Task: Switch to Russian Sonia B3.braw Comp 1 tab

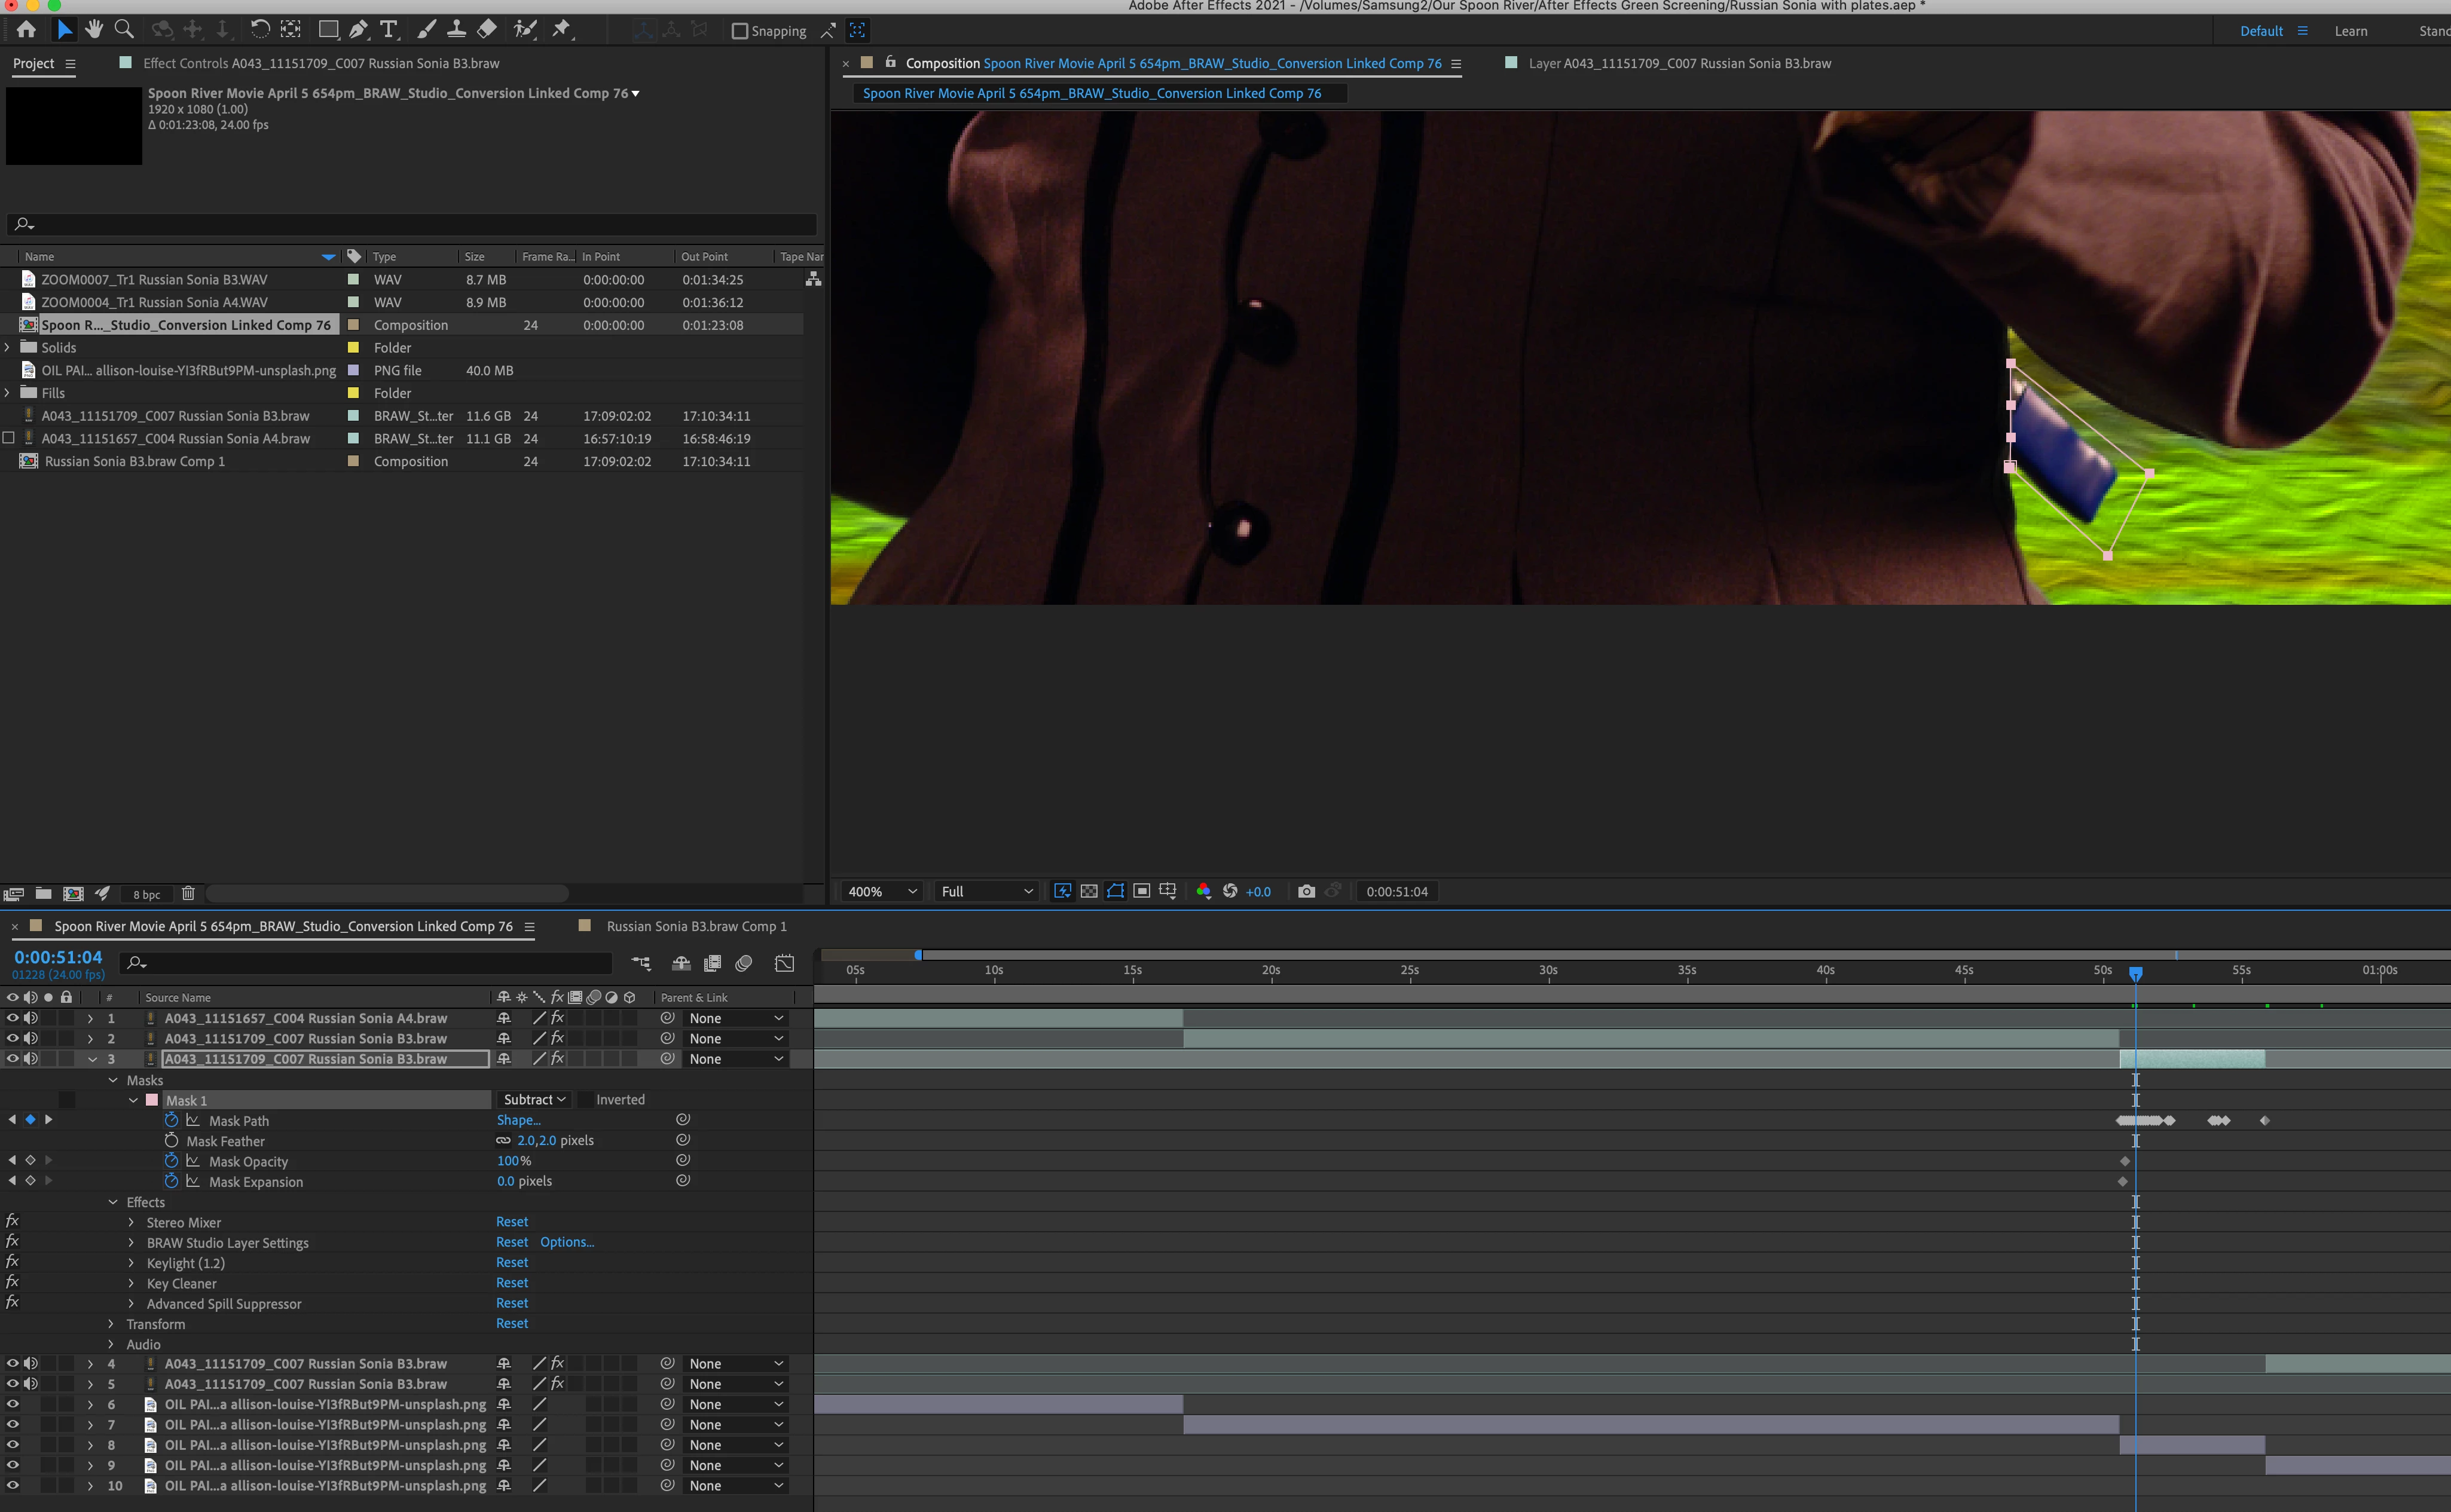Action: click(696, 926)
